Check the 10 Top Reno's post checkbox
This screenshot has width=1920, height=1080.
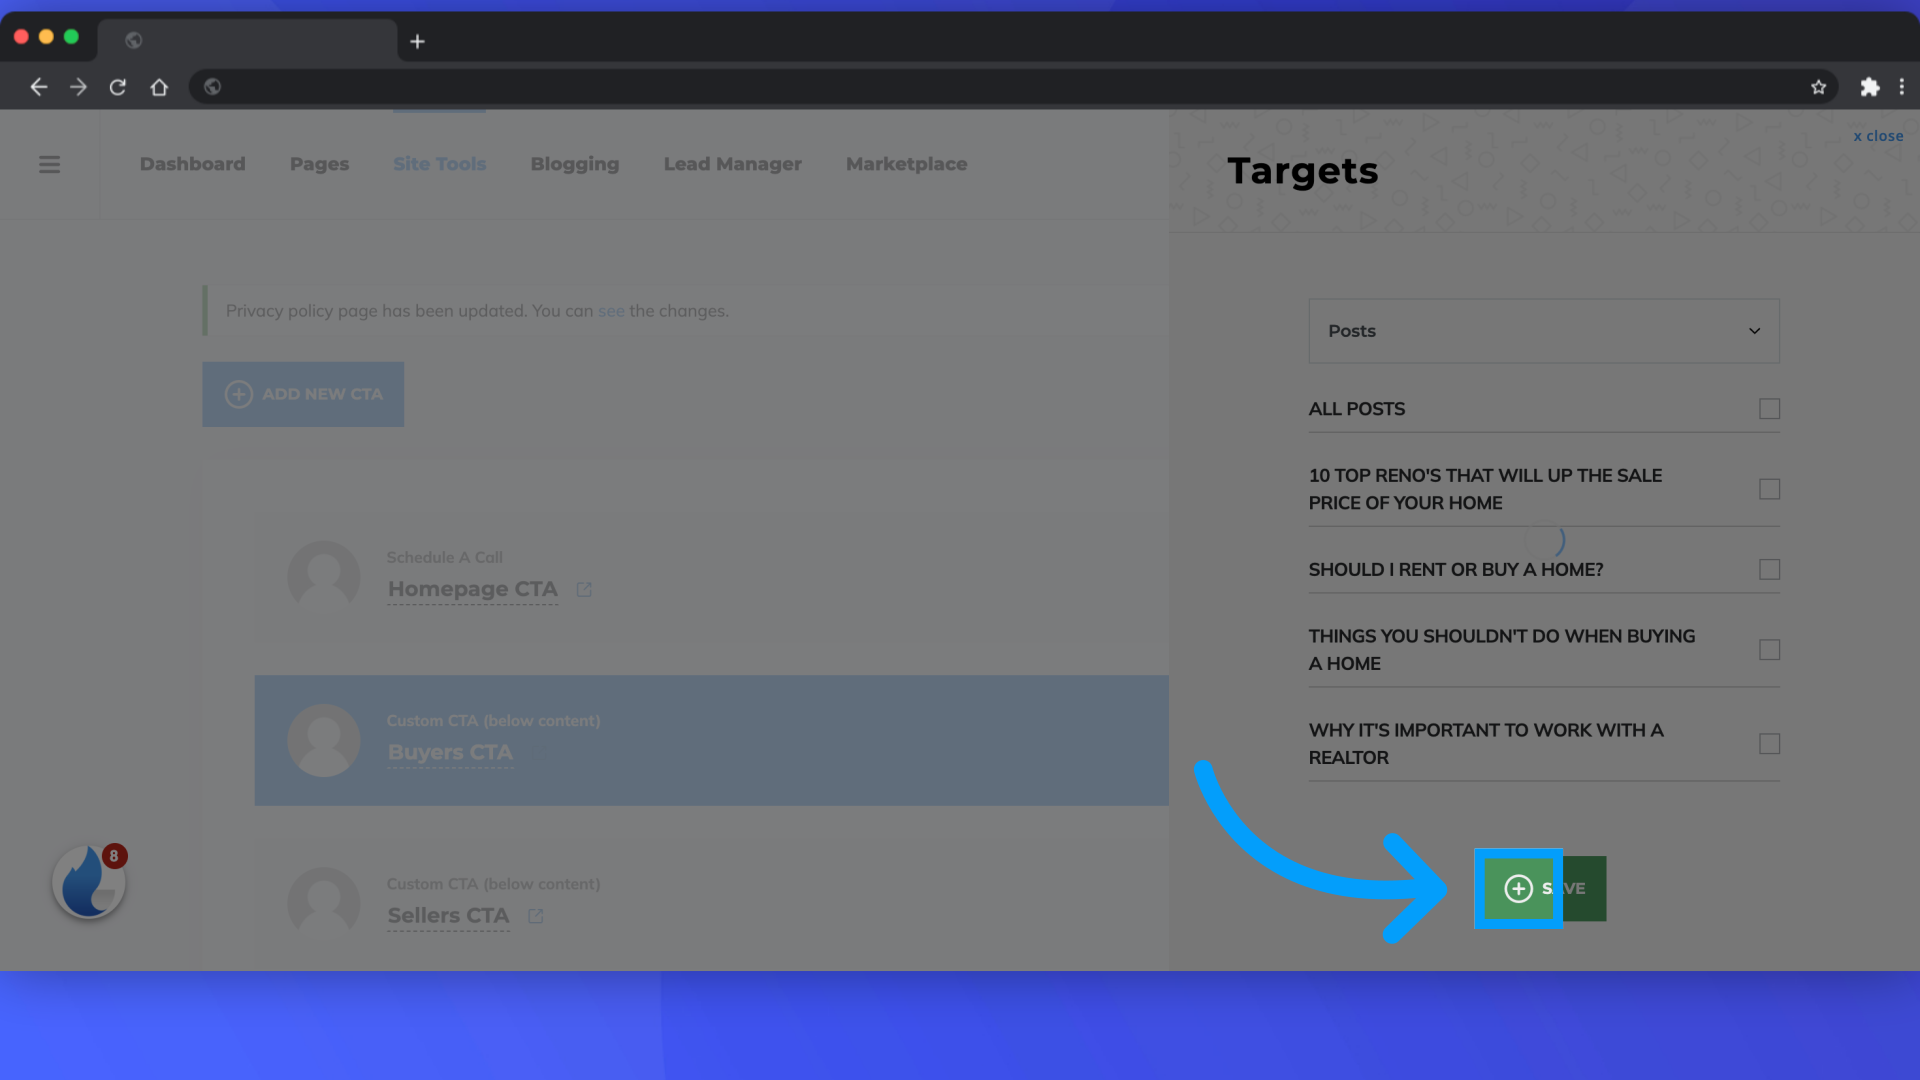pos(1769,489)
